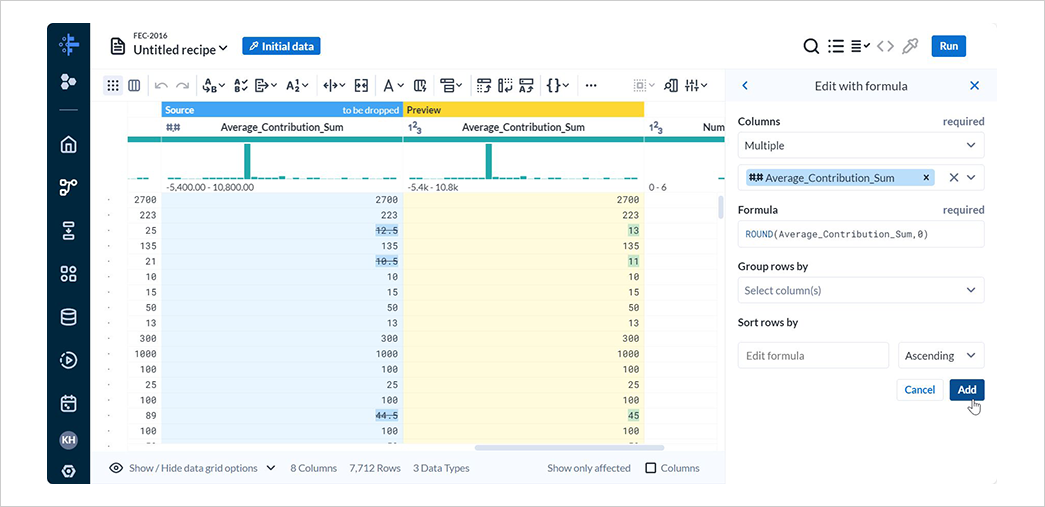Open the Multiple columns dropdown
Image resolution: width=1045 pixels, height=507 pixels.
point(860,145)
